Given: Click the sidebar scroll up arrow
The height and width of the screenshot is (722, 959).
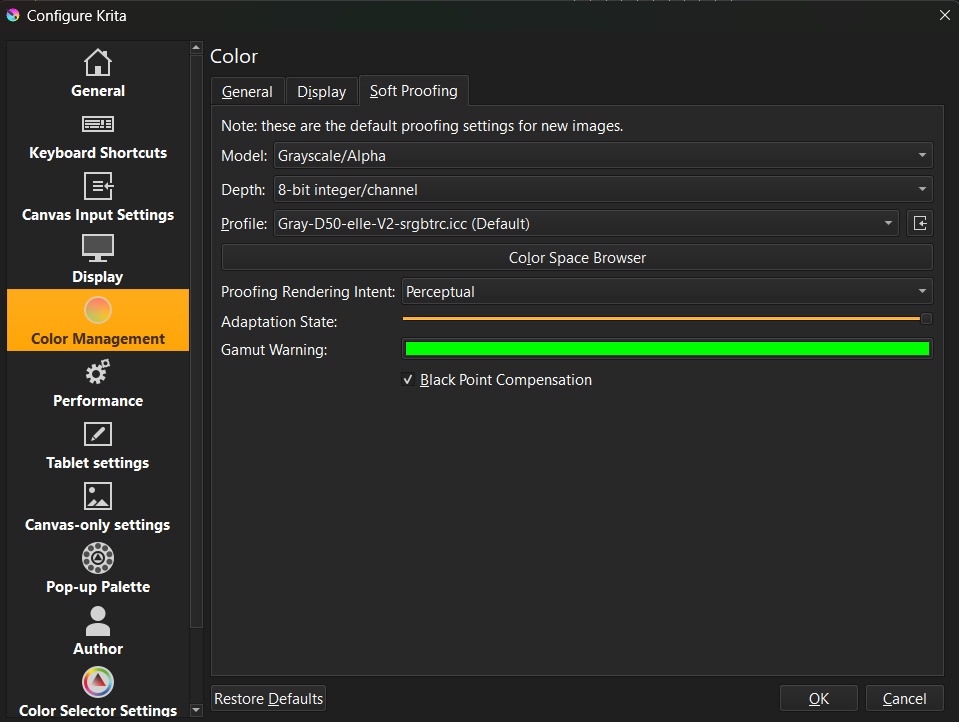Looking at the screenshot, I should click(196, 47).
